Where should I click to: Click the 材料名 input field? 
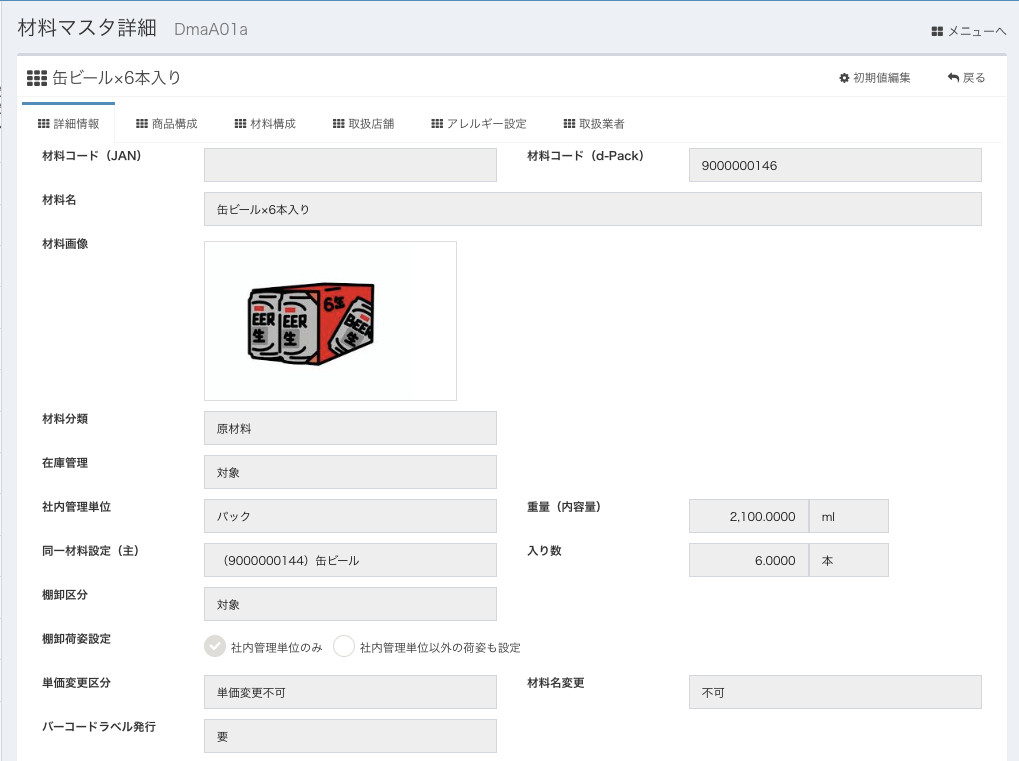click(x=592, y=209)
